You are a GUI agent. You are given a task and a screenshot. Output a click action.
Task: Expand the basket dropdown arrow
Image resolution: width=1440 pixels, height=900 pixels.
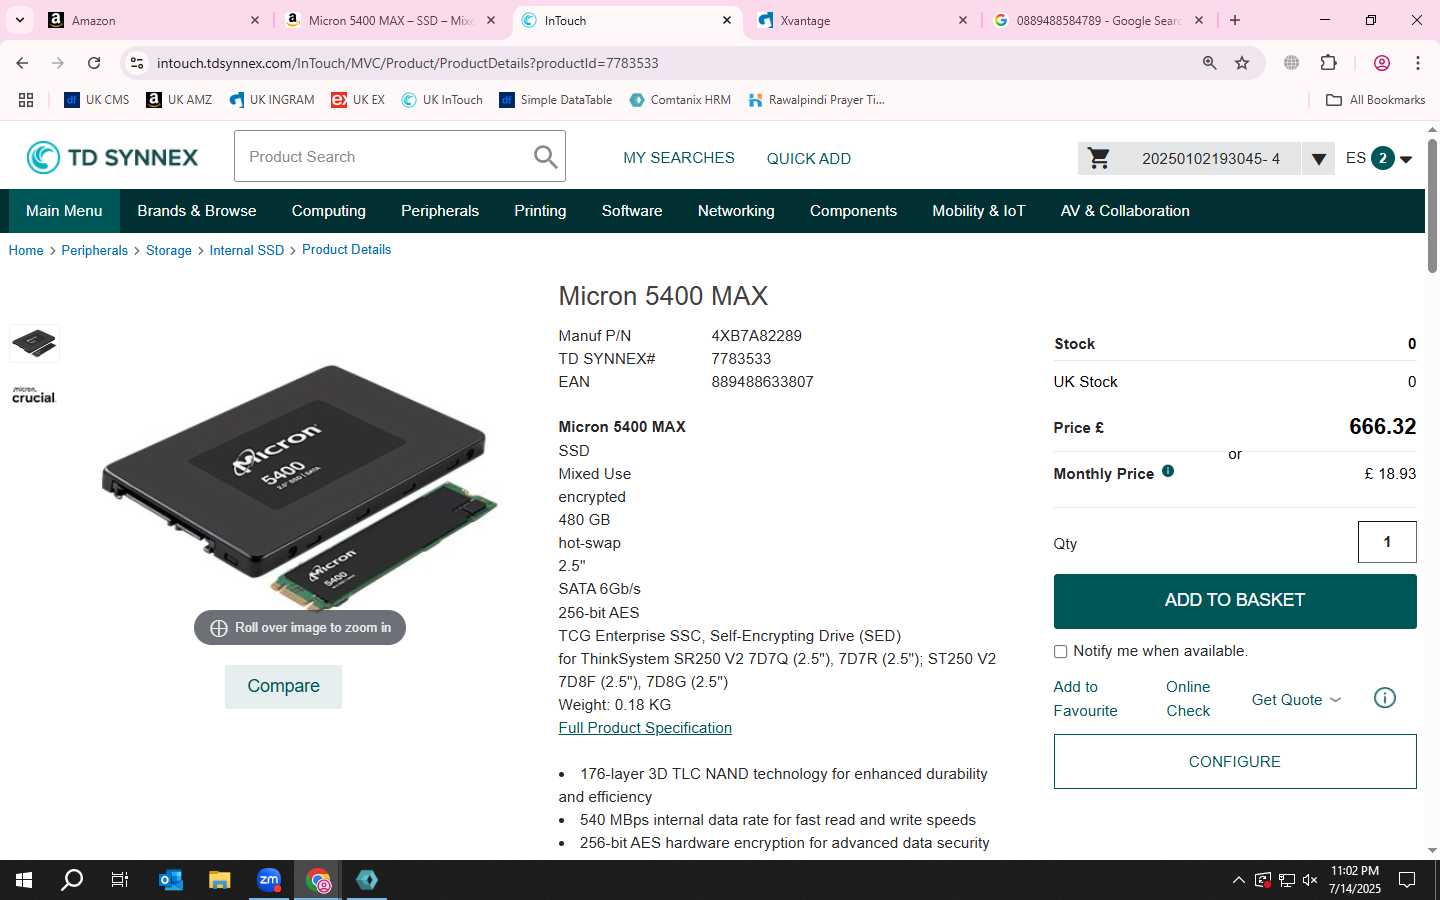click(x=1318, y=158)
